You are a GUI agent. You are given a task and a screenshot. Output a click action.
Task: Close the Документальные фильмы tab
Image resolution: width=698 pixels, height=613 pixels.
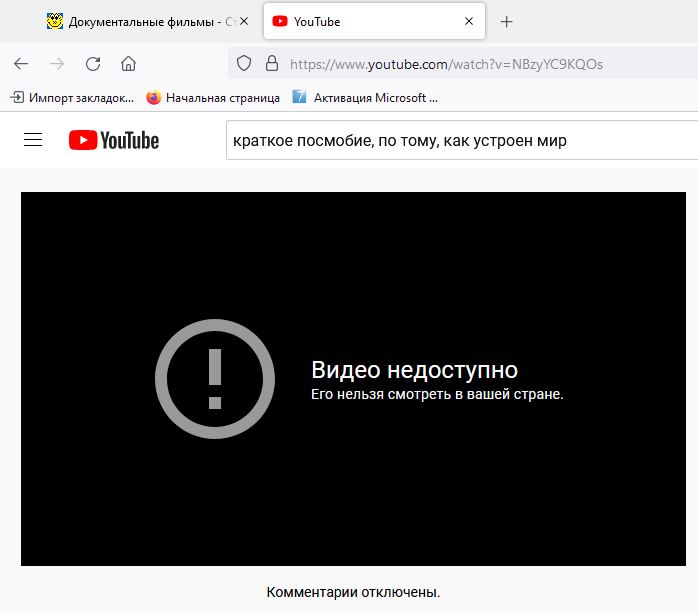pyautogui.click(x=244, y=21)
